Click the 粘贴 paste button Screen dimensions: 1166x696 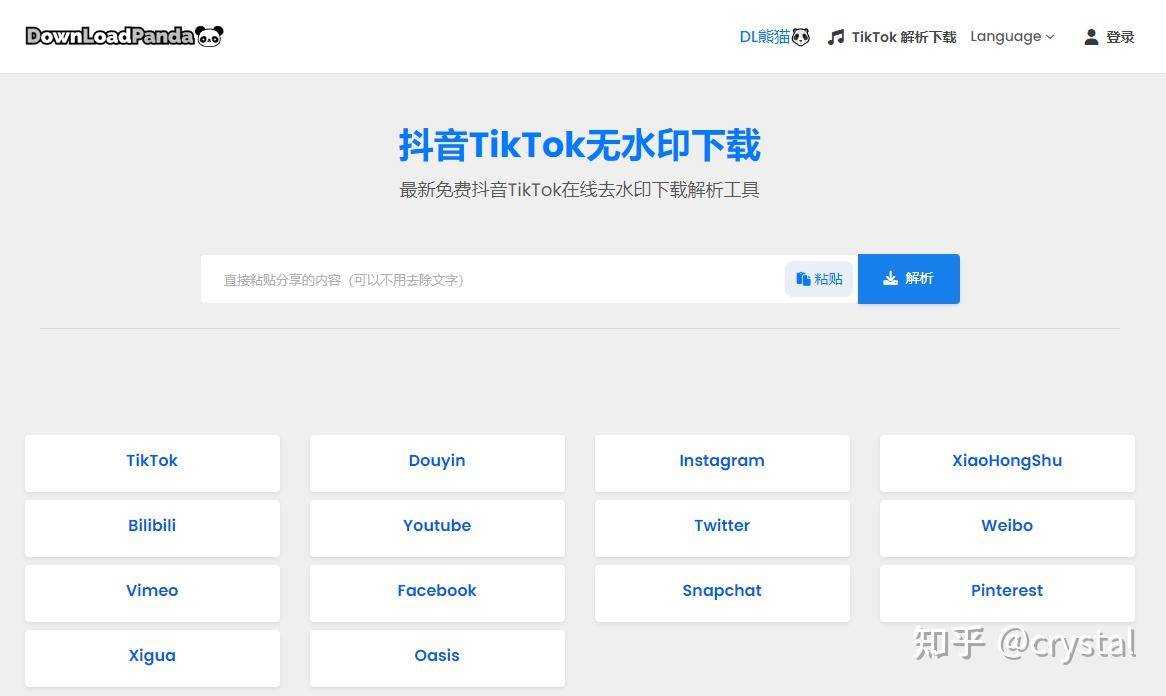click(x=819, y=279)
